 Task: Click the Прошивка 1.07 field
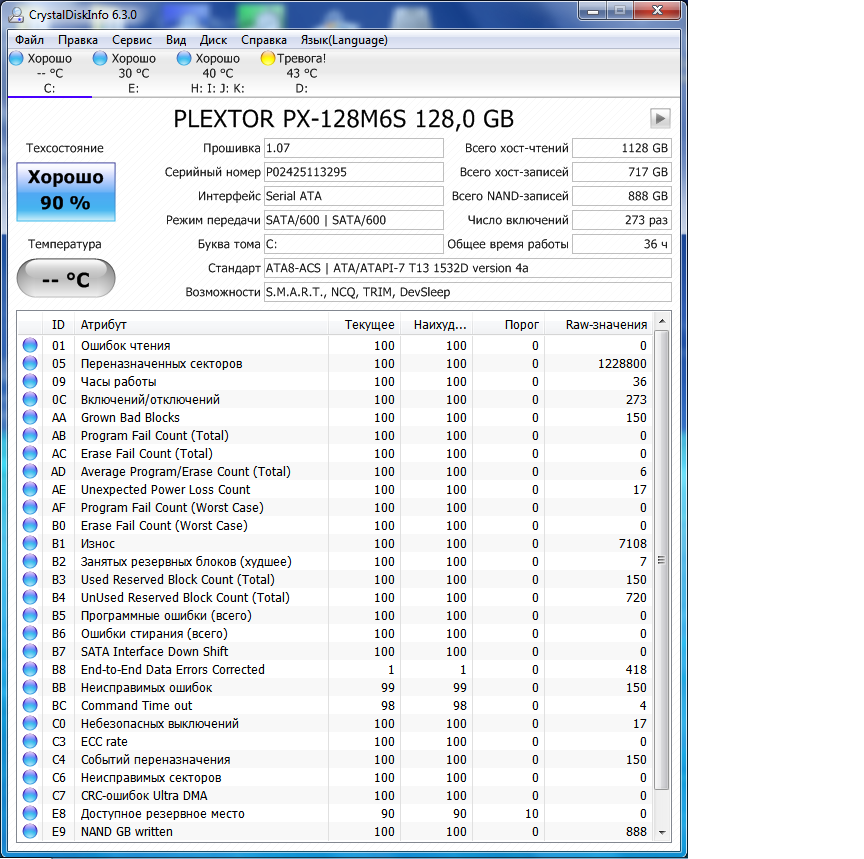click(354, 148)
